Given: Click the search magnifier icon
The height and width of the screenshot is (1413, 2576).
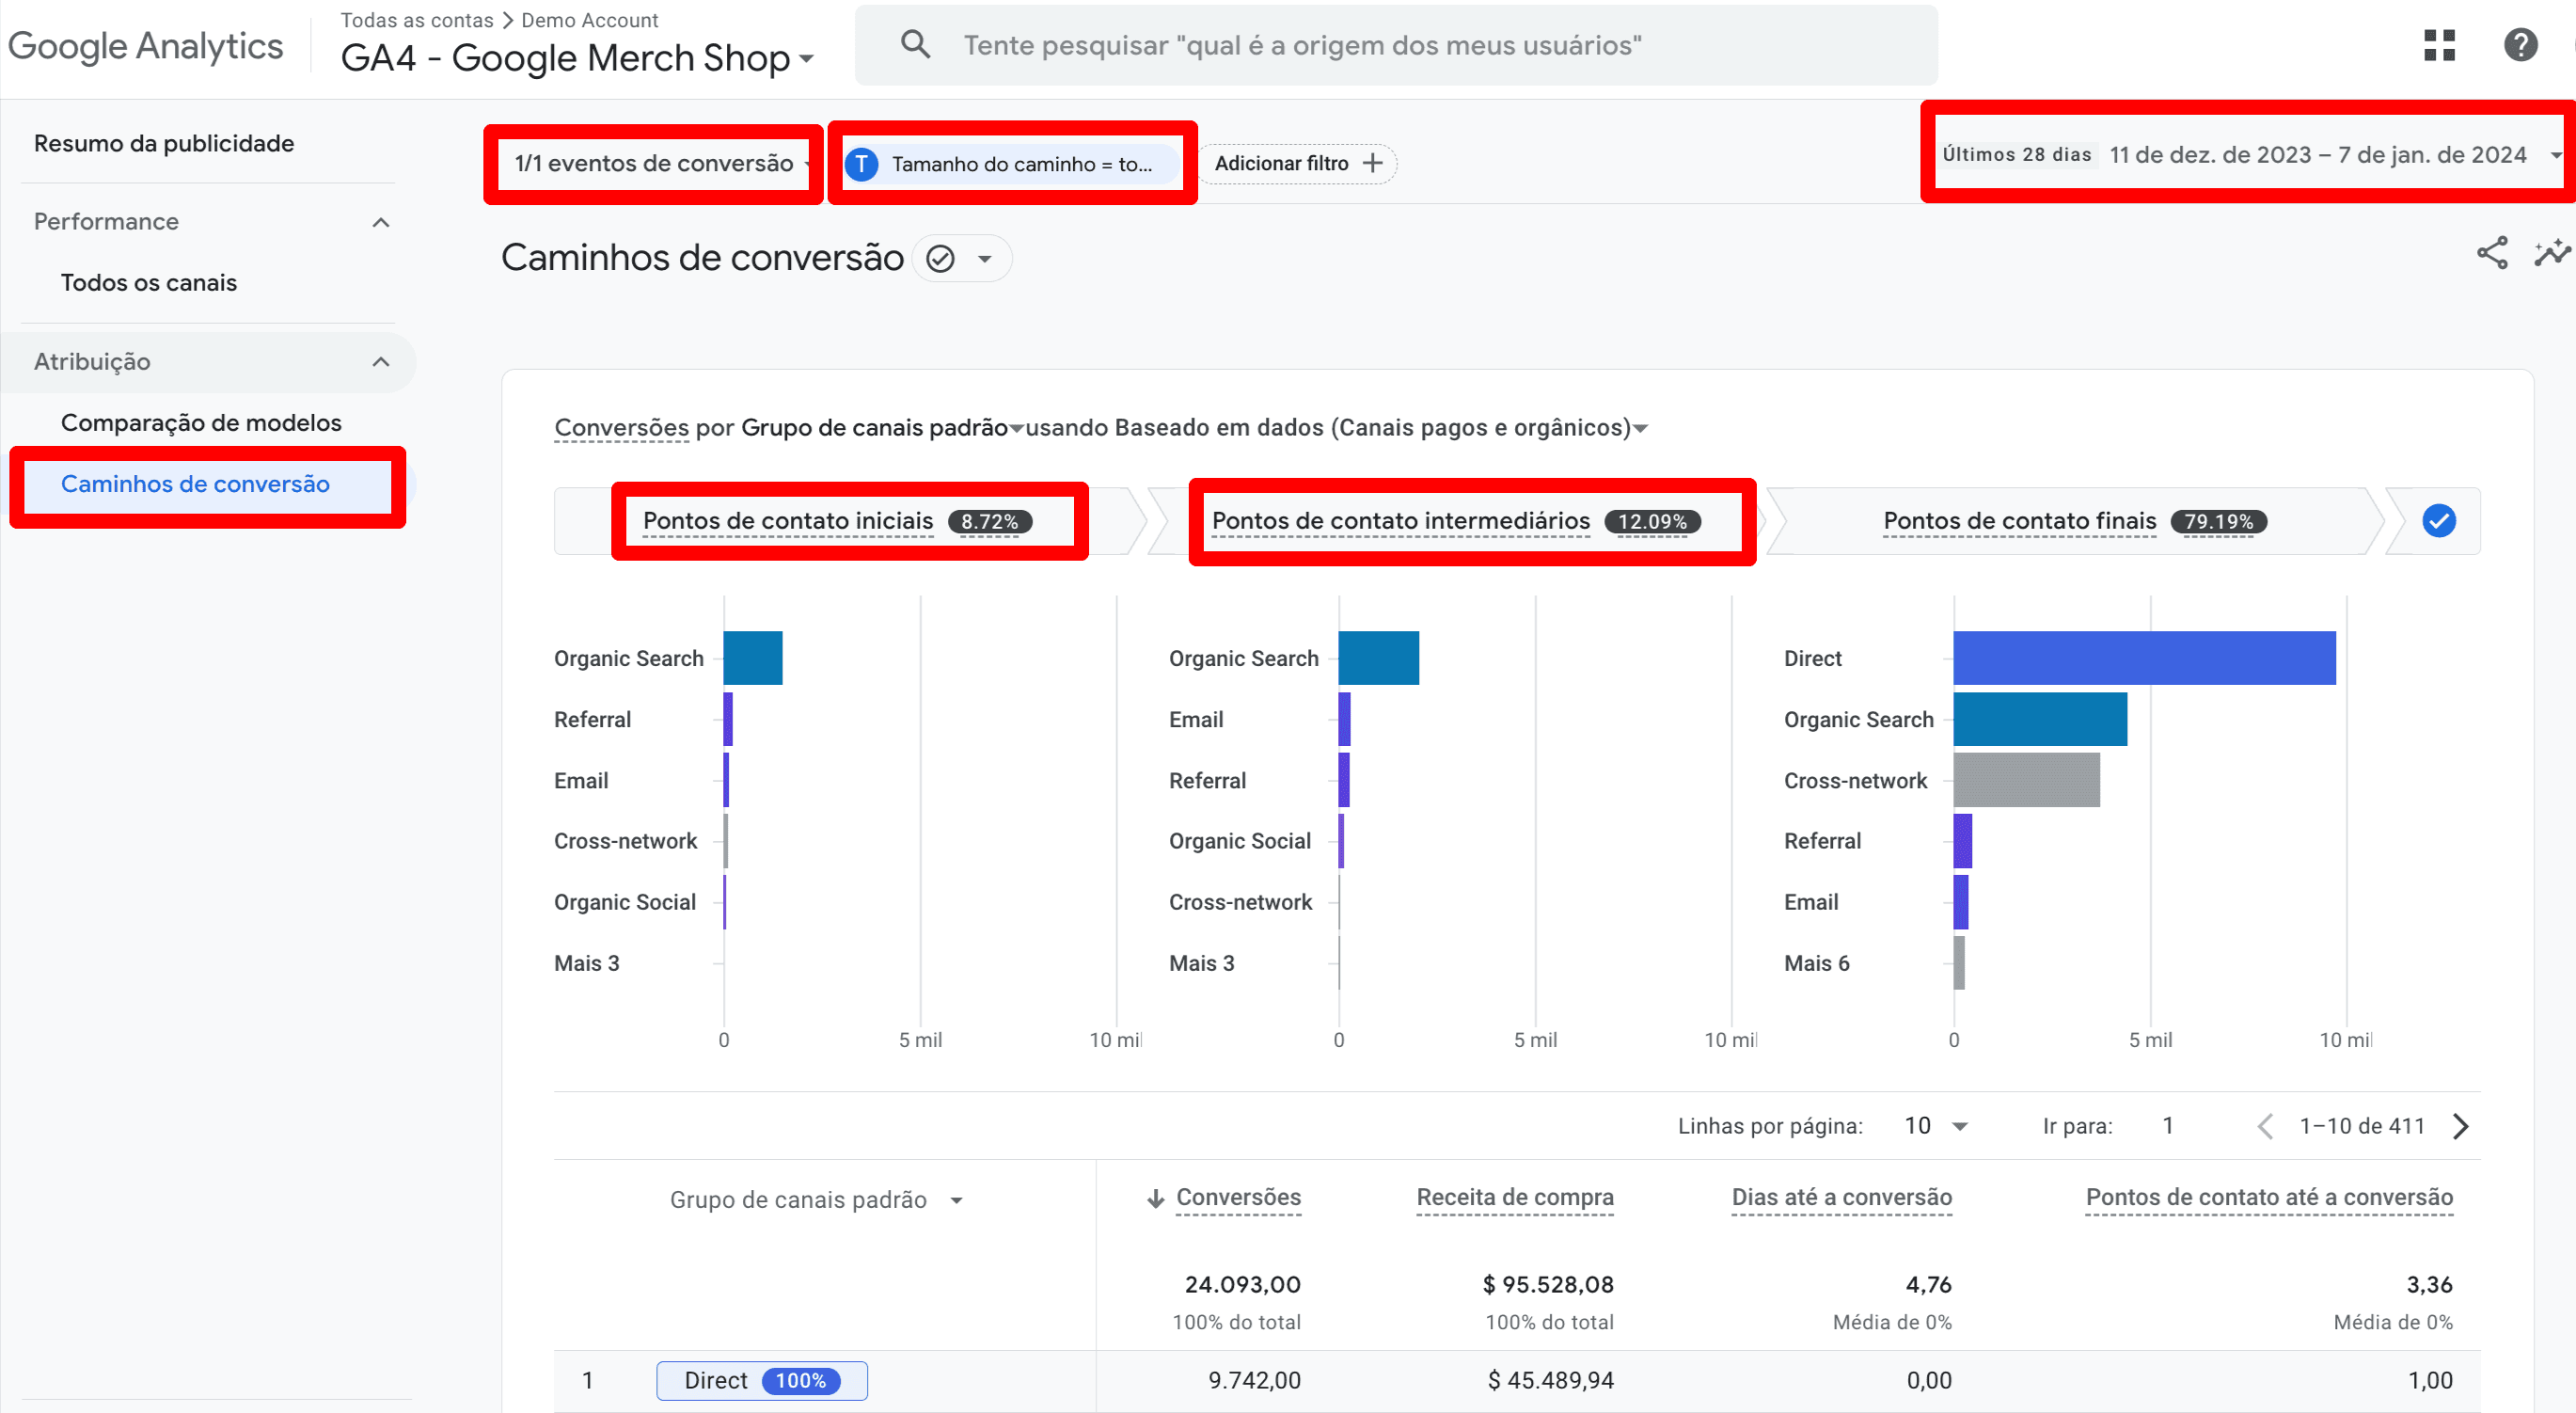Looking at the screenshot, I should pos(916,44).
